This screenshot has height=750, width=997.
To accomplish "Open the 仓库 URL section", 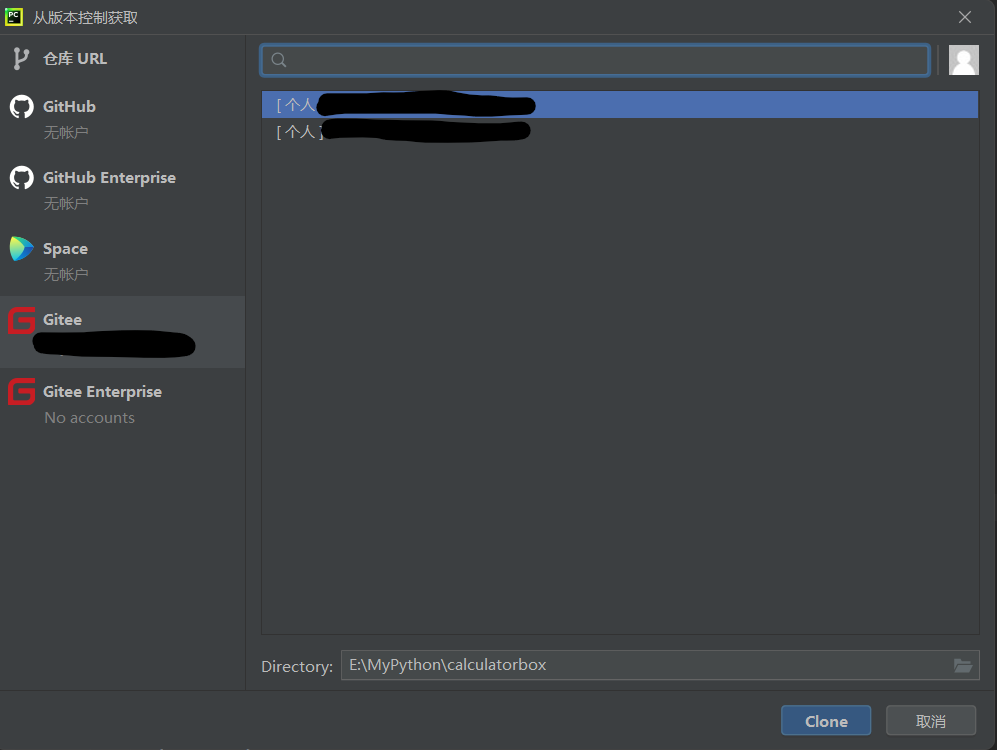I will [122, 58].
